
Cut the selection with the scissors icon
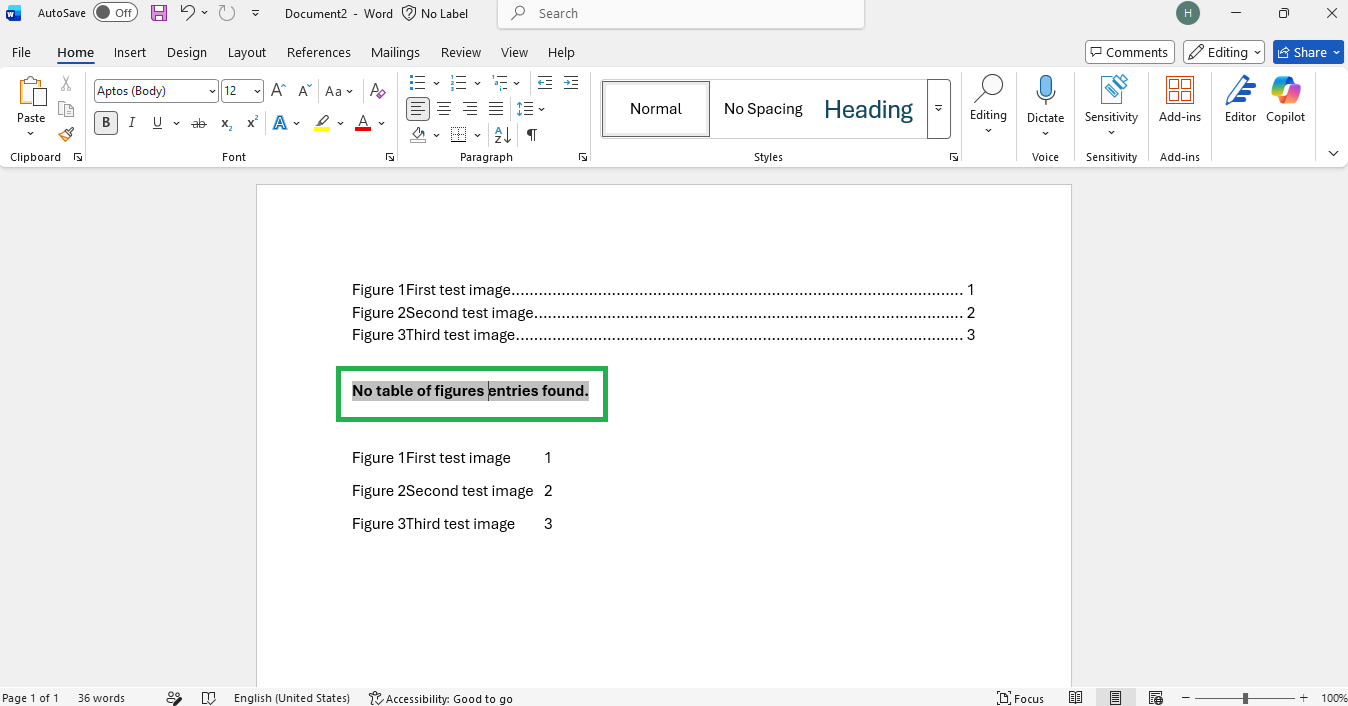click(x=66, y=84)
